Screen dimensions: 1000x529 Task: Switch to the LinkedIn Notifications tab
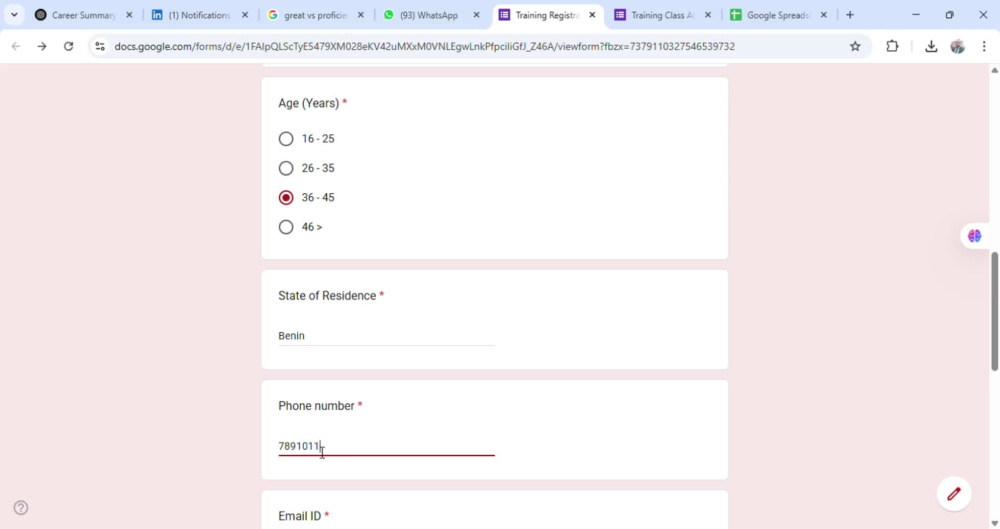[x=199, y=15]
